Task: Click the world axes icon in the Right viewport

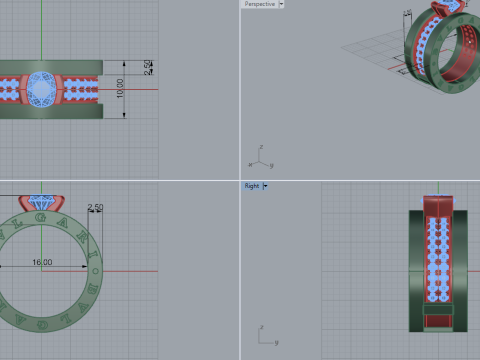Action: [268, 335]
